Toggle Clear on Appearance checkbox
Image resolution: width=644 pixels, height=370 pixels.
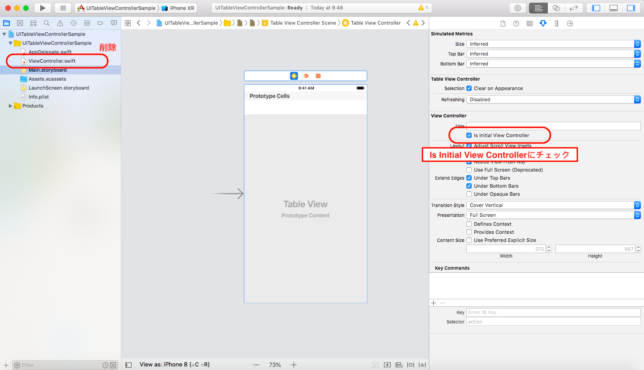click(469, 88)
